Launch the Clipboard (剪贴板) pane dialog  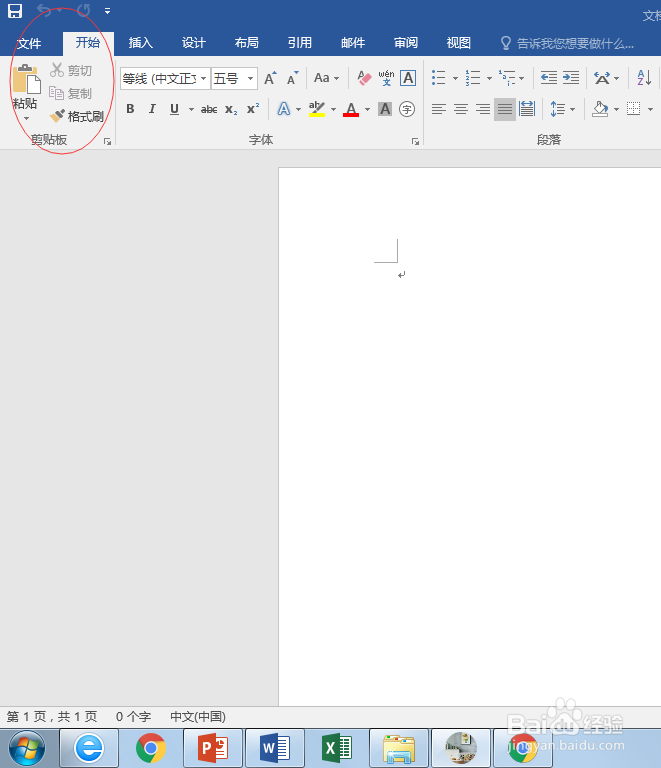(x=107, y=142)
